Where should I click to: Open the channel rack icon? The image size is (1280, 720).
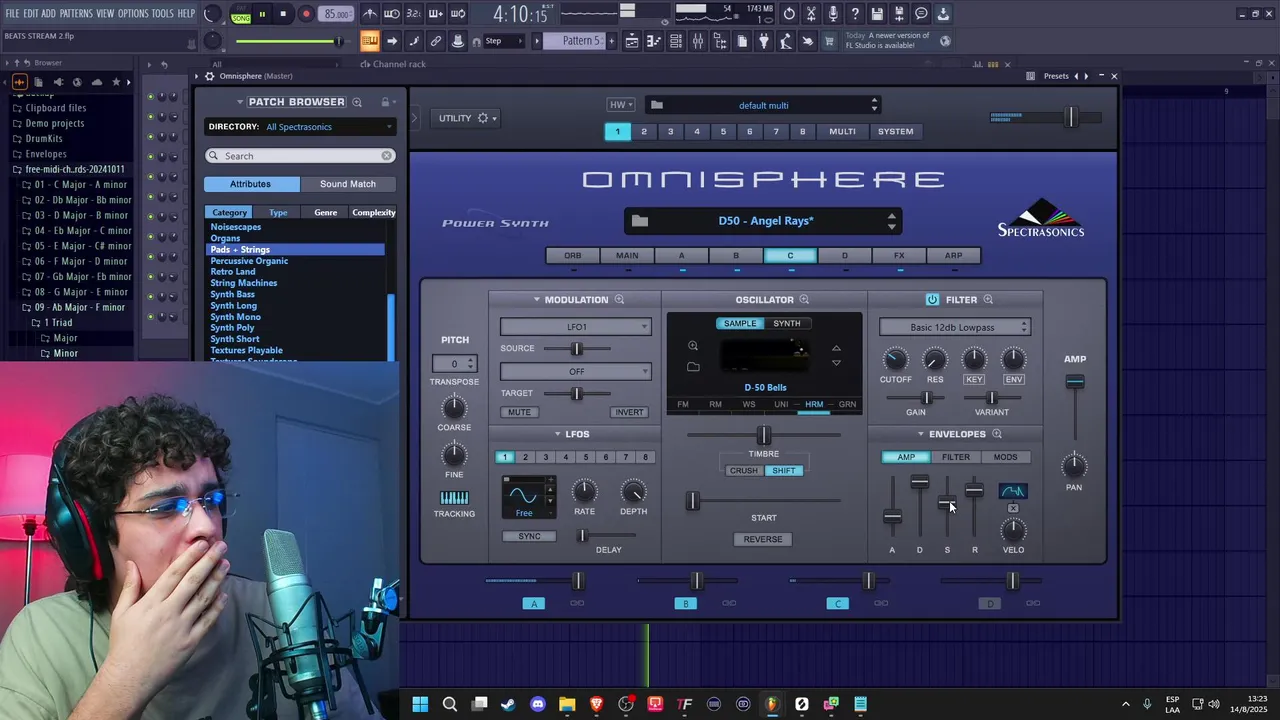(x=675, y=41)
